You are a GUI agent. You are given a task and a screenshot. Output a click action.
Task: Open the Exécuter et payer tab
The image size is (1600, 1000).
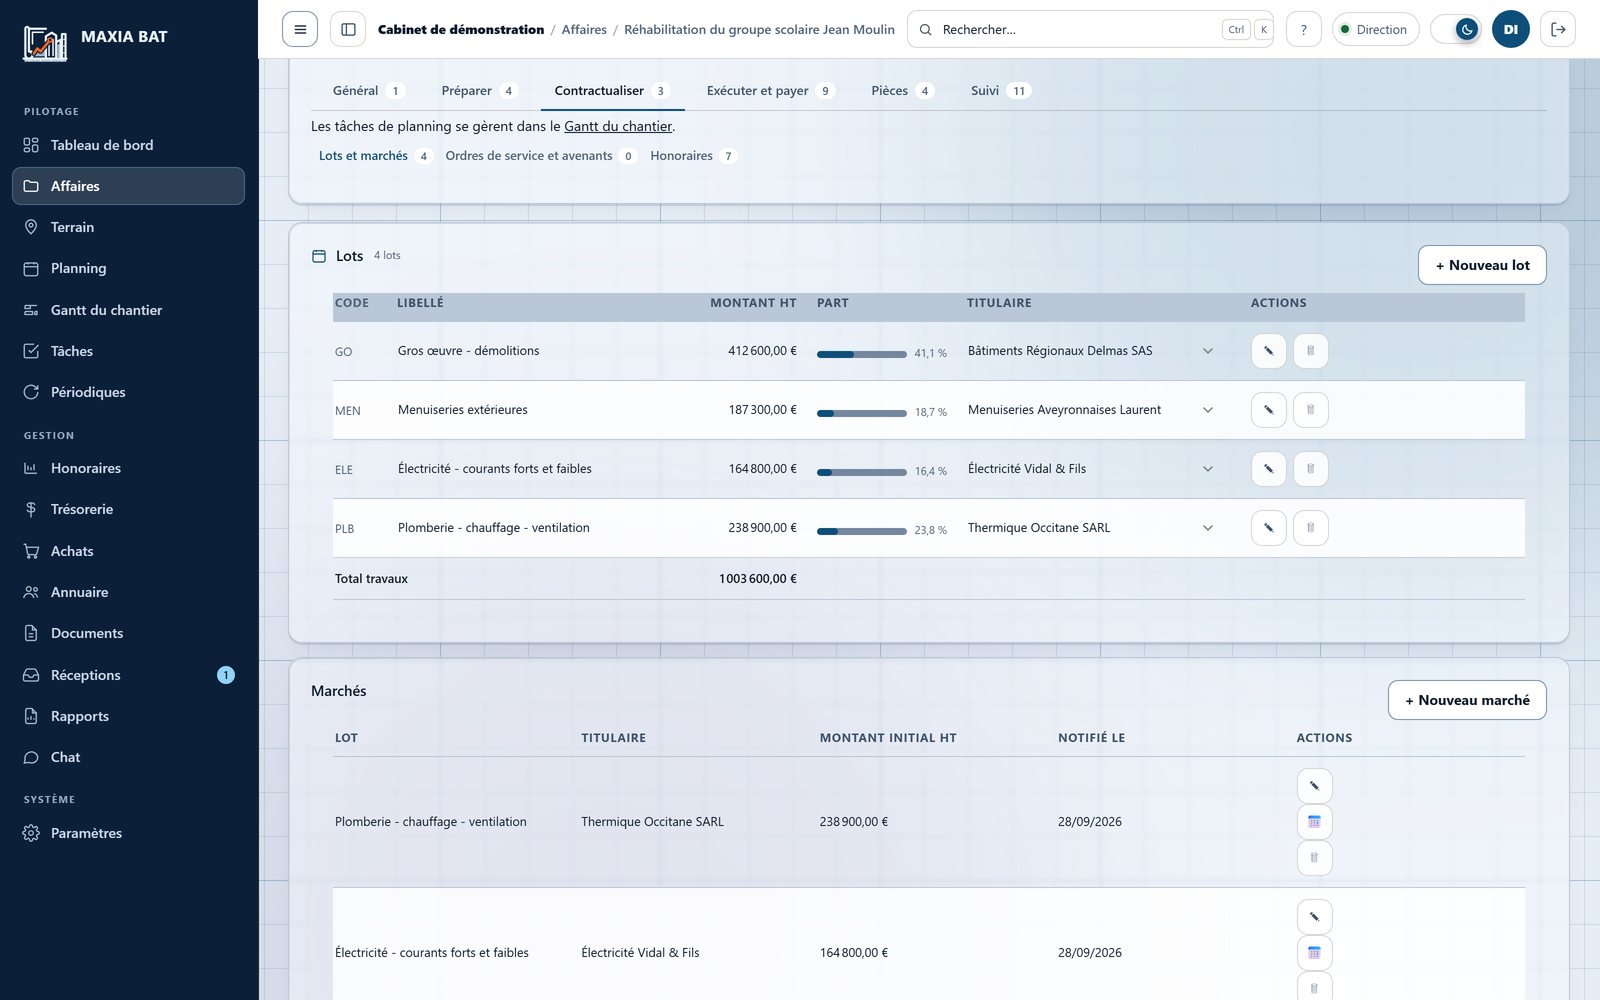tap(770, 91)
